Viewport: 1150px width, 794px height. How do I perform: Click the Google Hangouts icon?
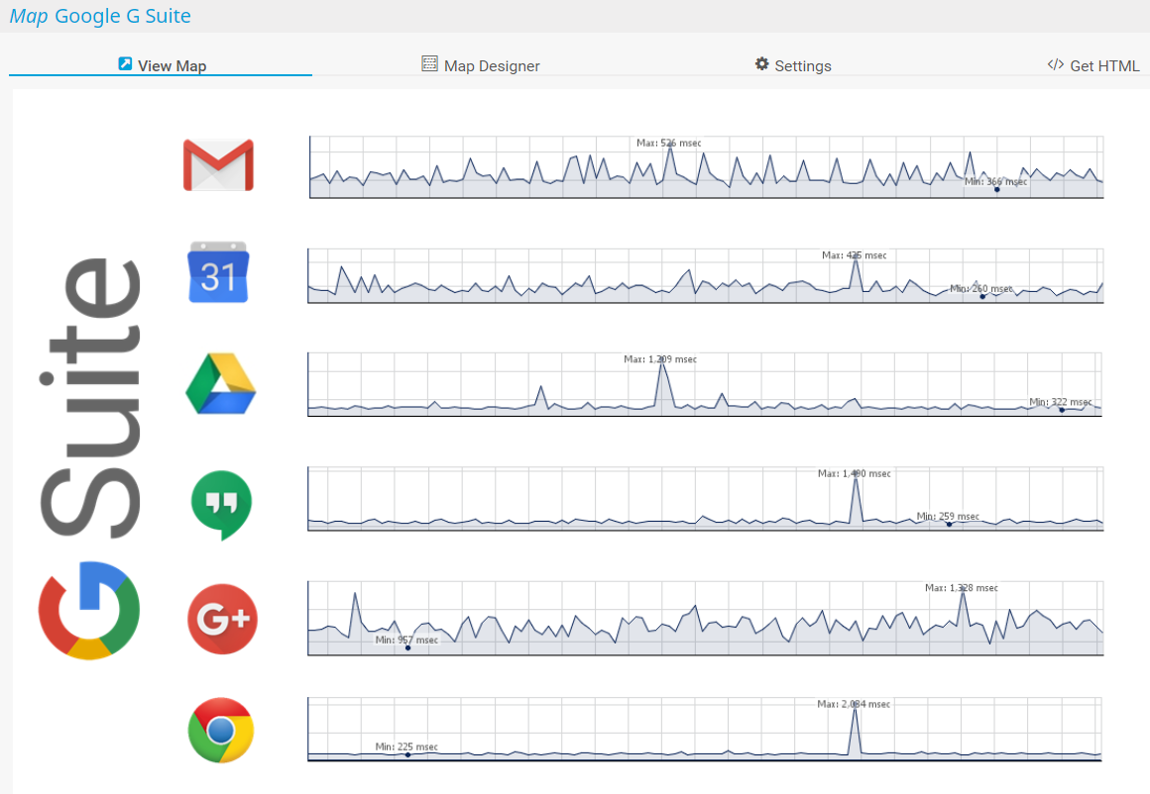click(x=221, y=505)
